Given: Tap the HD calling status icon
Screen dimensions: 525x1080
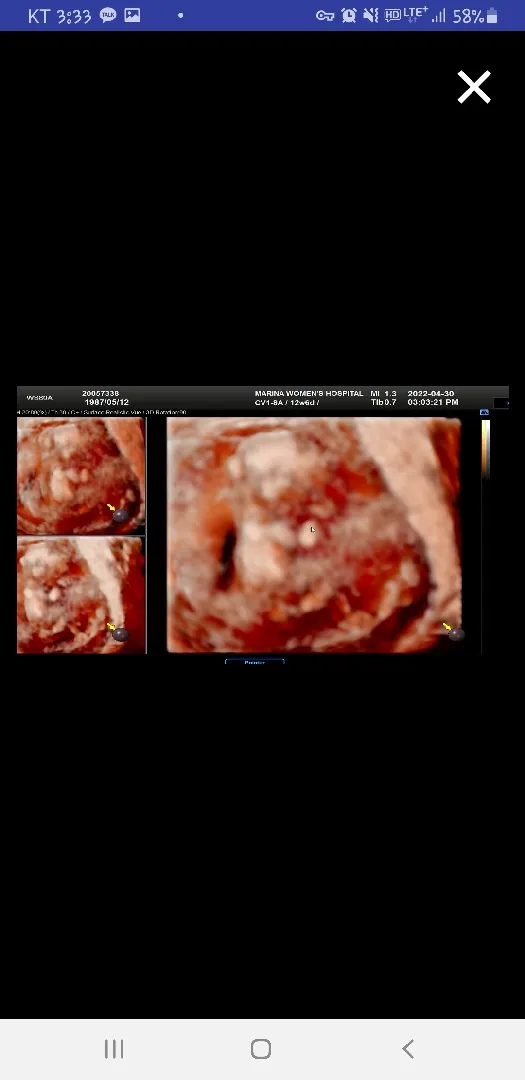Looking at the screenshot, I should coord(393,15).
